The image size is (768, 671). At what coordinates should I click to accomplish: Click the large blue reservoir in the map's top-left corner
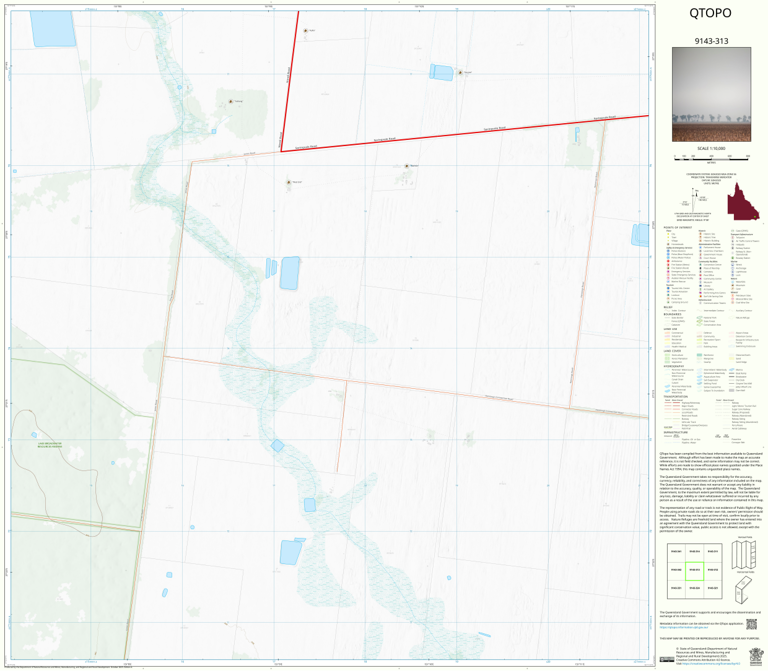53,28
